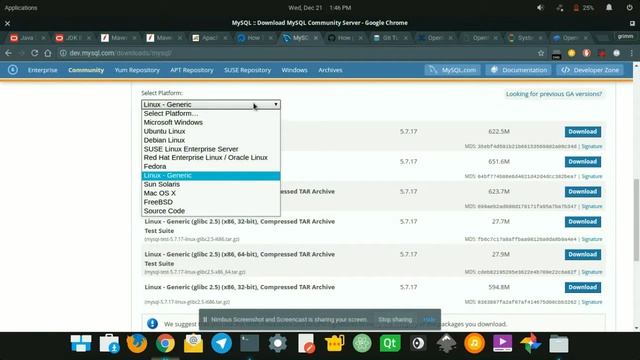Click the browser back arrow
The image size is (640, 360).
click(9, 53)
